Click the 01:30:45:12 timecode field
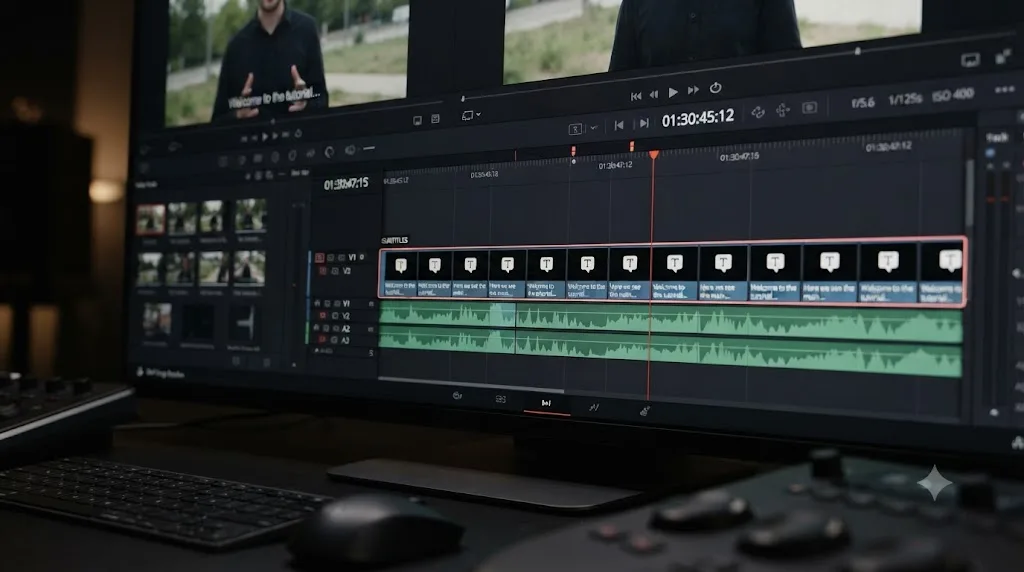The image size is (1024, 572). point(697,119)
